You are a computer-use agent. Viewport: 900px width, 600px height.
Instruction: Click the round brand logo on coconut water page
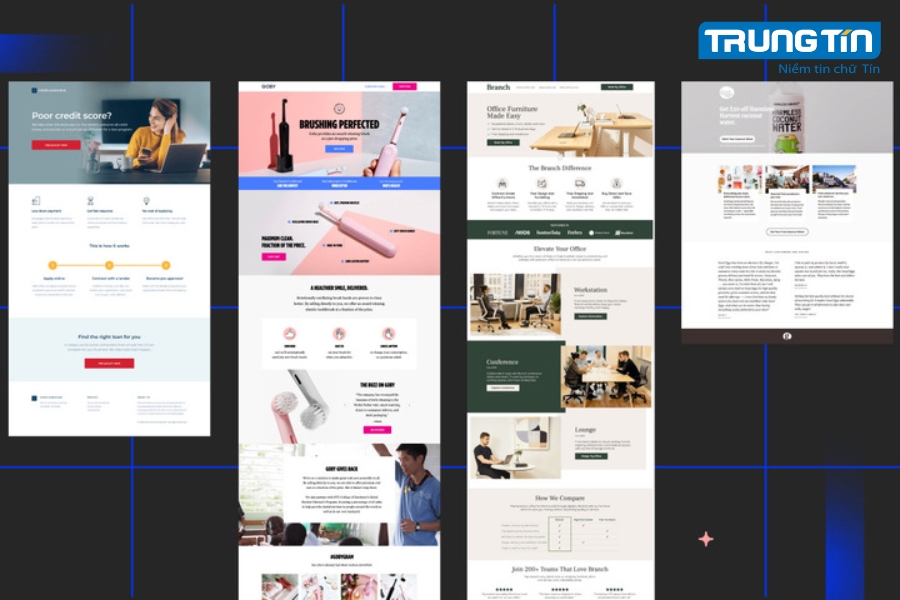click(x=726, y=92)
